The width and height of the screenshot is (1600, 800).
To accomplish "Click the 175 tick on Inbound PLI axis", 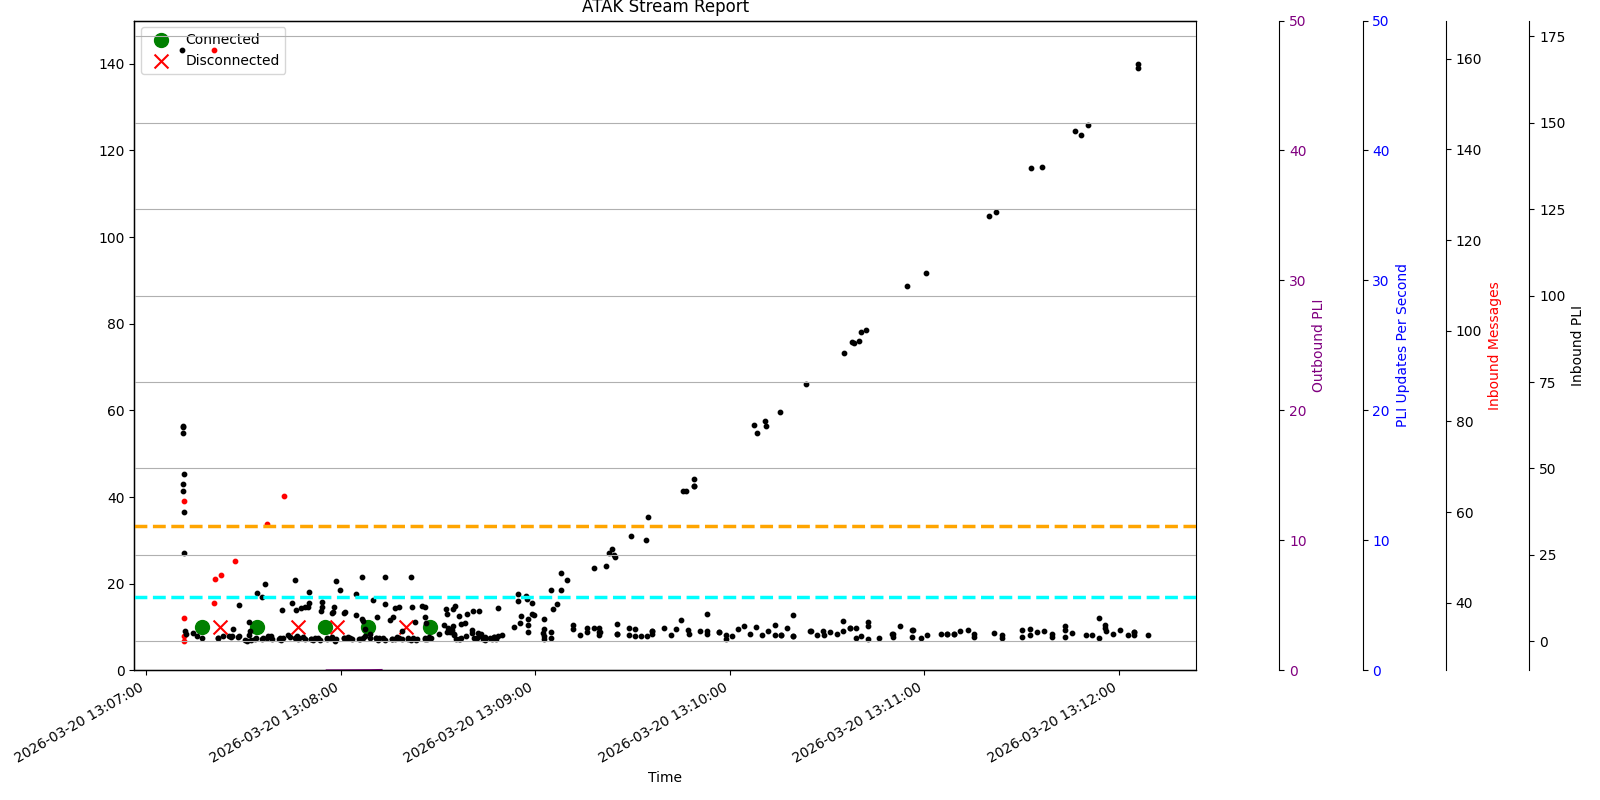I will point(1552,37).
